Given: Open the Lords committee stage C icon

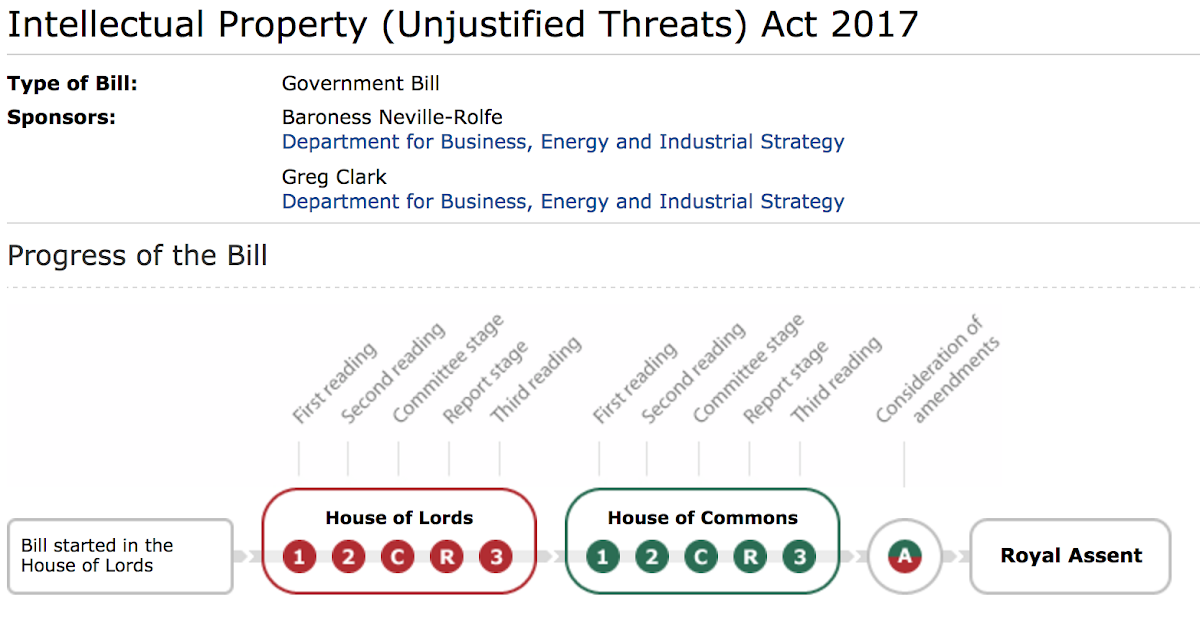Looking at the screenshot, I should (x=397, y=556).
